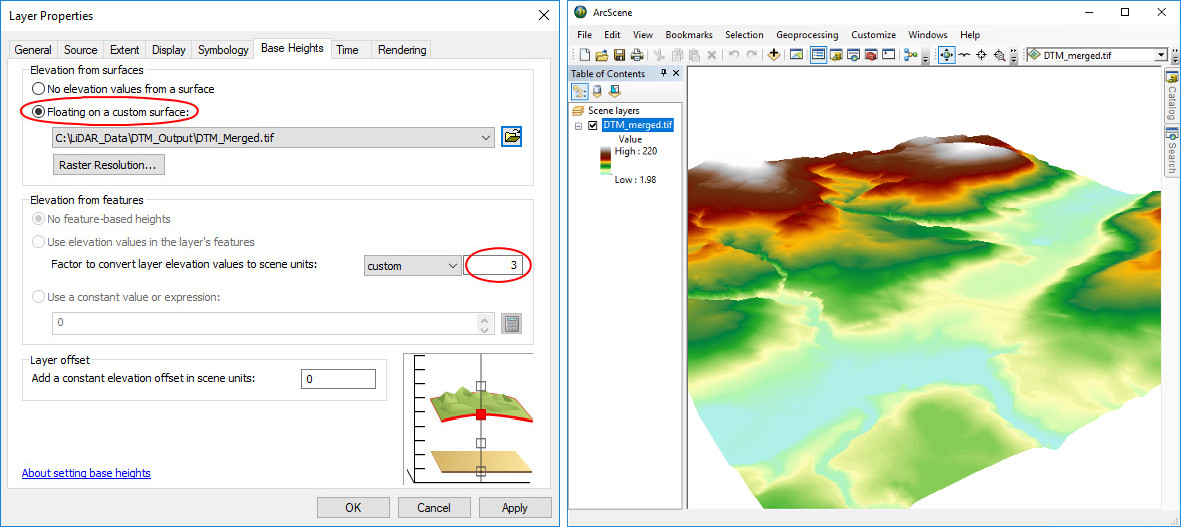Open the DTM_merged.tif 3D layer dropdown
Screen dimensions: 1181x527
[1160, 55]
